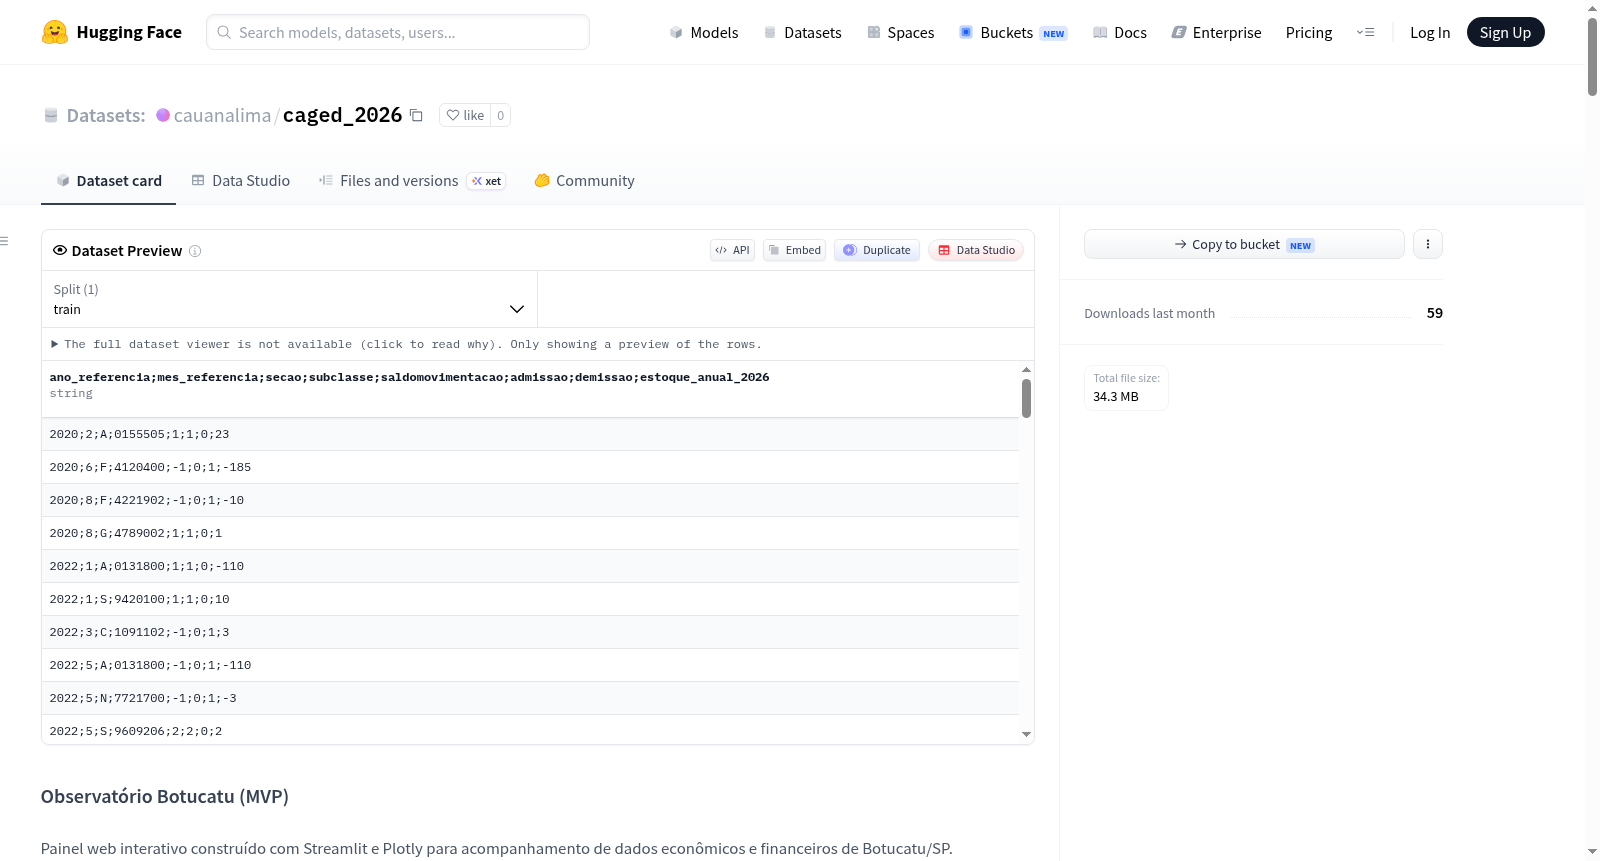Switch to the Dataset card tab
The image size is (1600, 861).
tap(108, 181)
